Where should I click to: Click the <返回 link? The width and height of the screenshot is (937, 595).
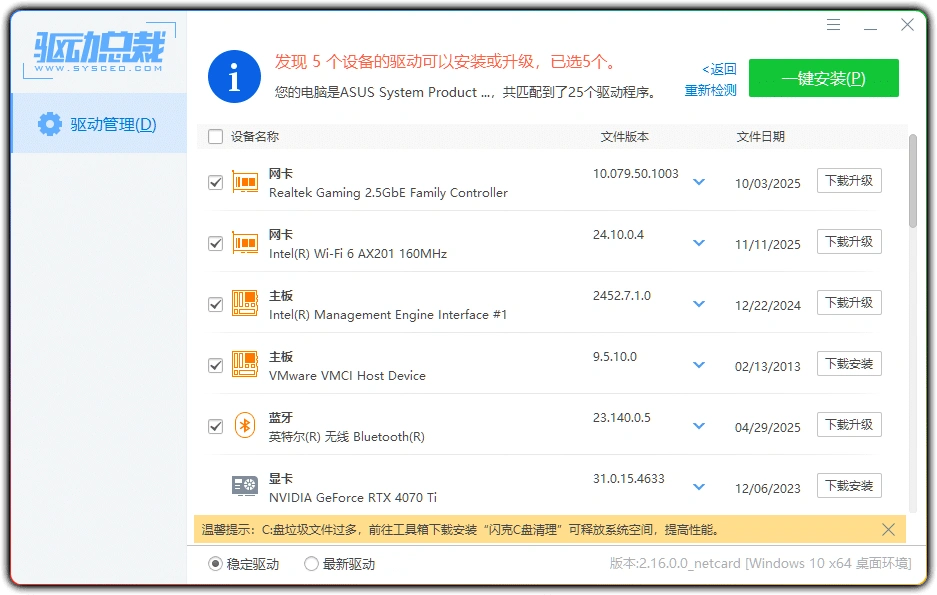(x=719, y=69)
